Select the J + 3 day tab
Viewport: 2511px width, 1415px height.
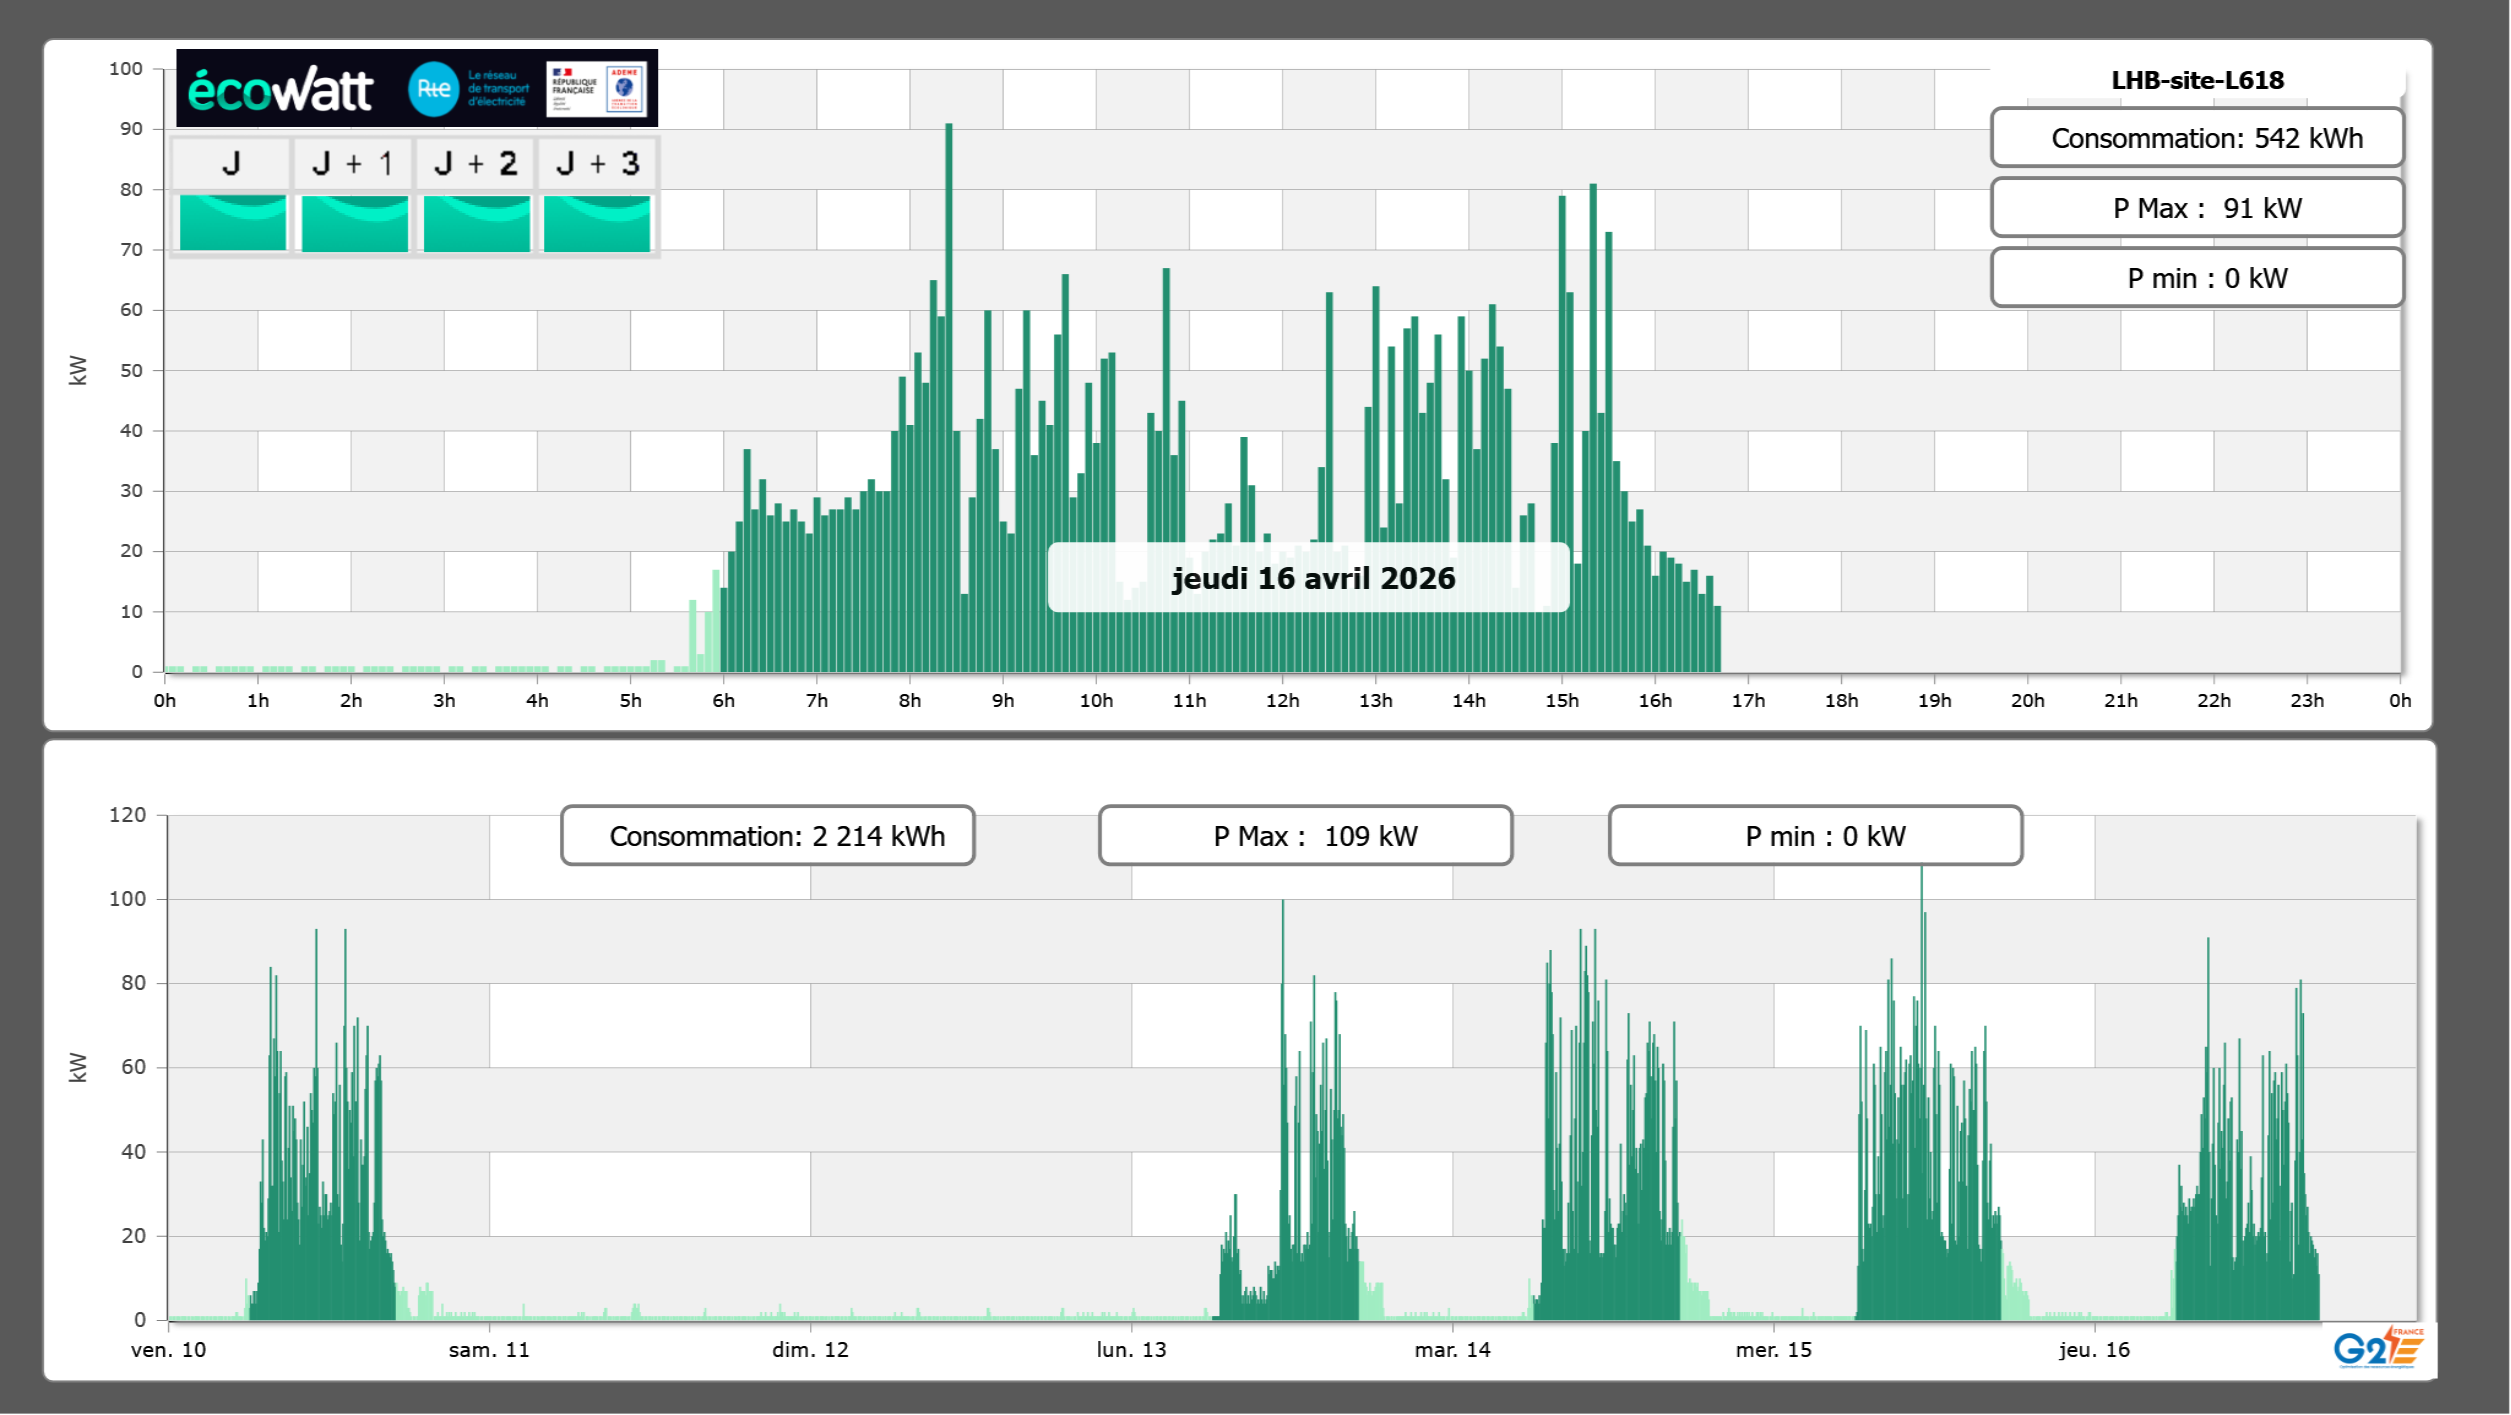597,163
